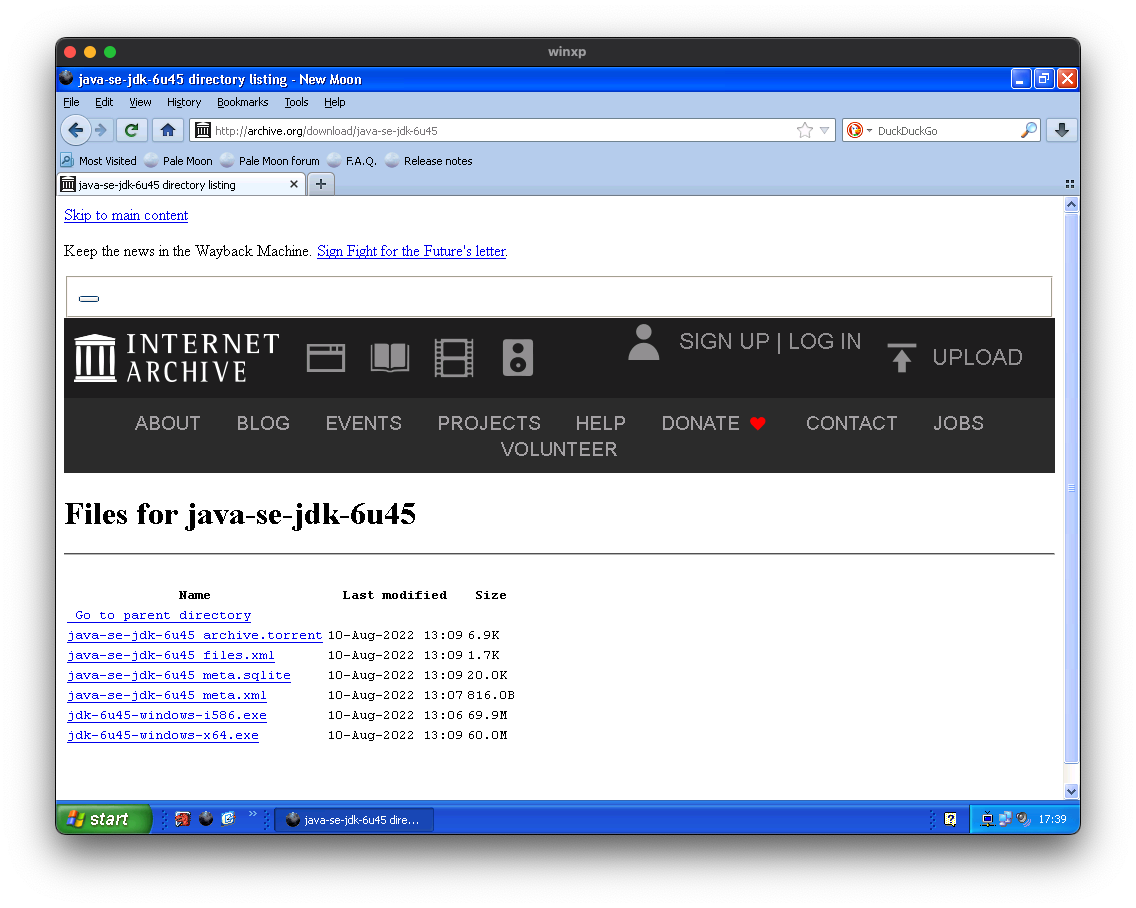The image size is (1136, 908).
Task: Open the Web archive icon in Archive header
Action: point(326,358)
